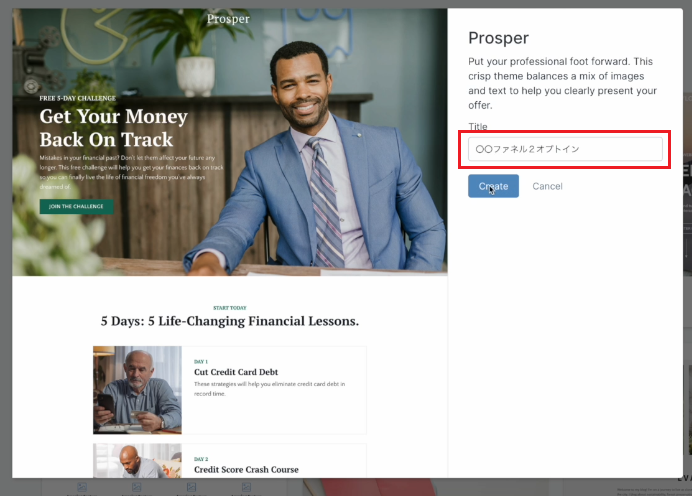This screenshot has height=496, width=692.
Task: Cancel the theme creation dialog
Action: click(547, 186)
